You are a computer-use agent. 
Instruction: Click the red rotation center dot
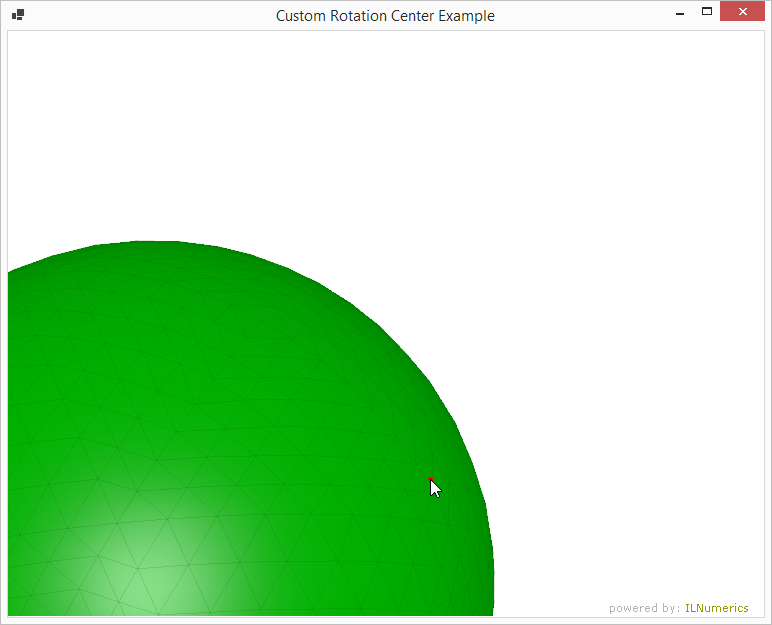430,479
